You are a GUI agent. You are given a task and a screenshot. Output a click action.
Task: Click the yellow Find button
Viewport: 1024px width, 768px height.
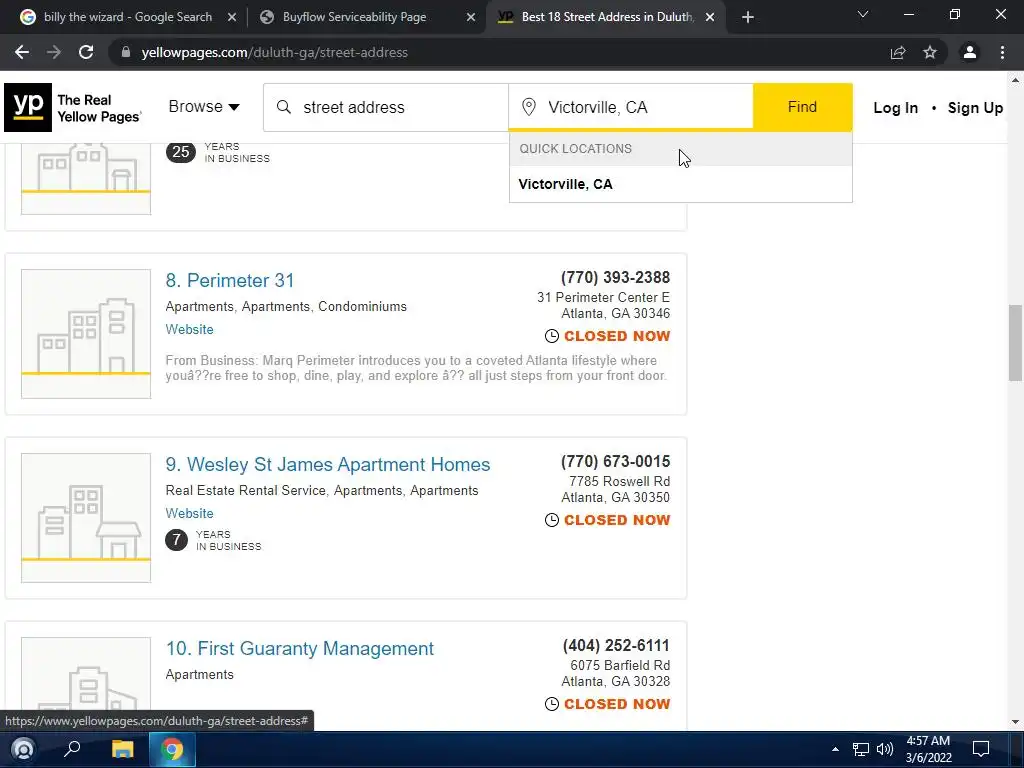tap(803, 106)
